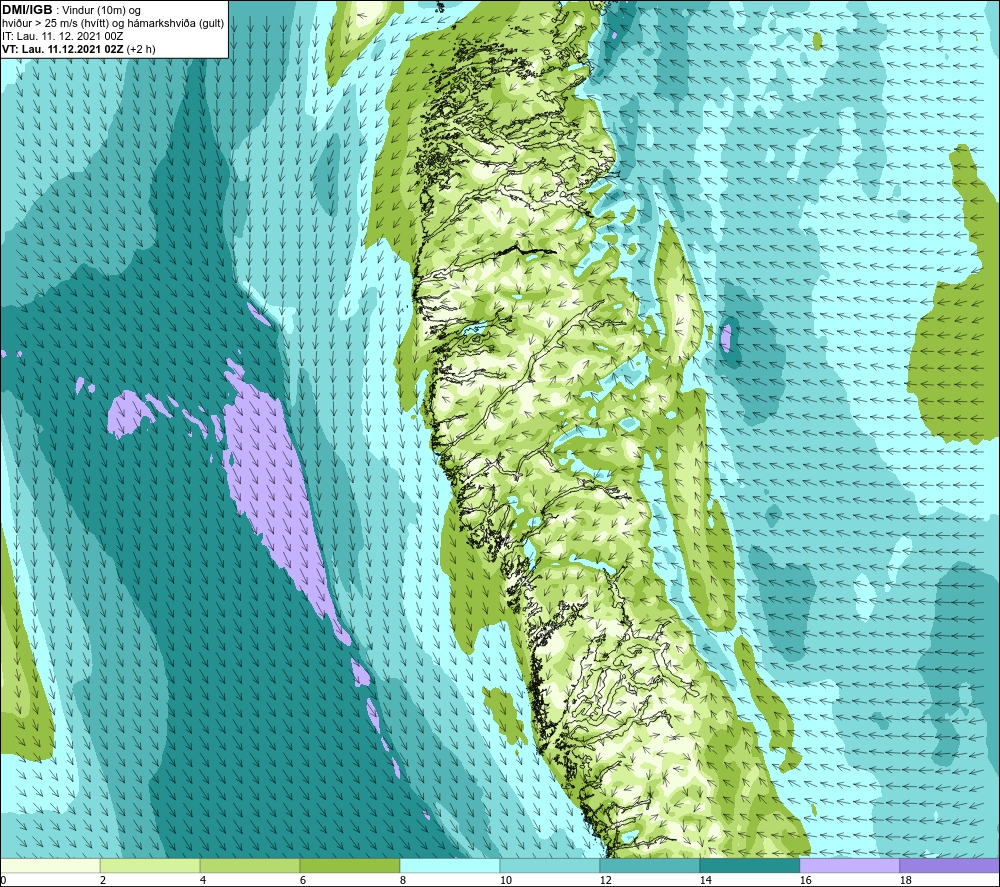This screenshot has width=1000, height=887.
Task: Click the medium teal 12–14 legend swatch
Action: pos(650,865)
